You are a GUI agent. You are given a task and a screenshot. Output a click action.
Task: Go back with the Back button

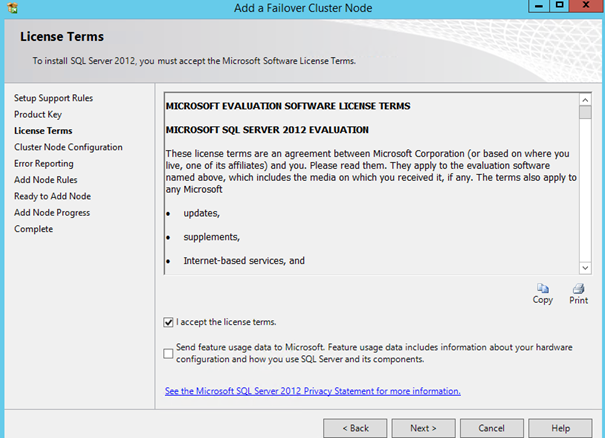coord(356,428)
